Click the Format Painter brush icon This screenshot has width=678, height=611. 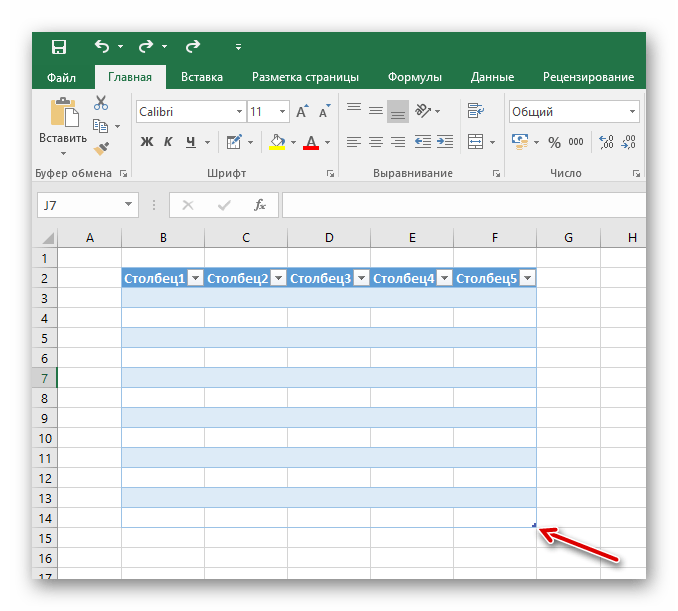(x=101, y=148)
